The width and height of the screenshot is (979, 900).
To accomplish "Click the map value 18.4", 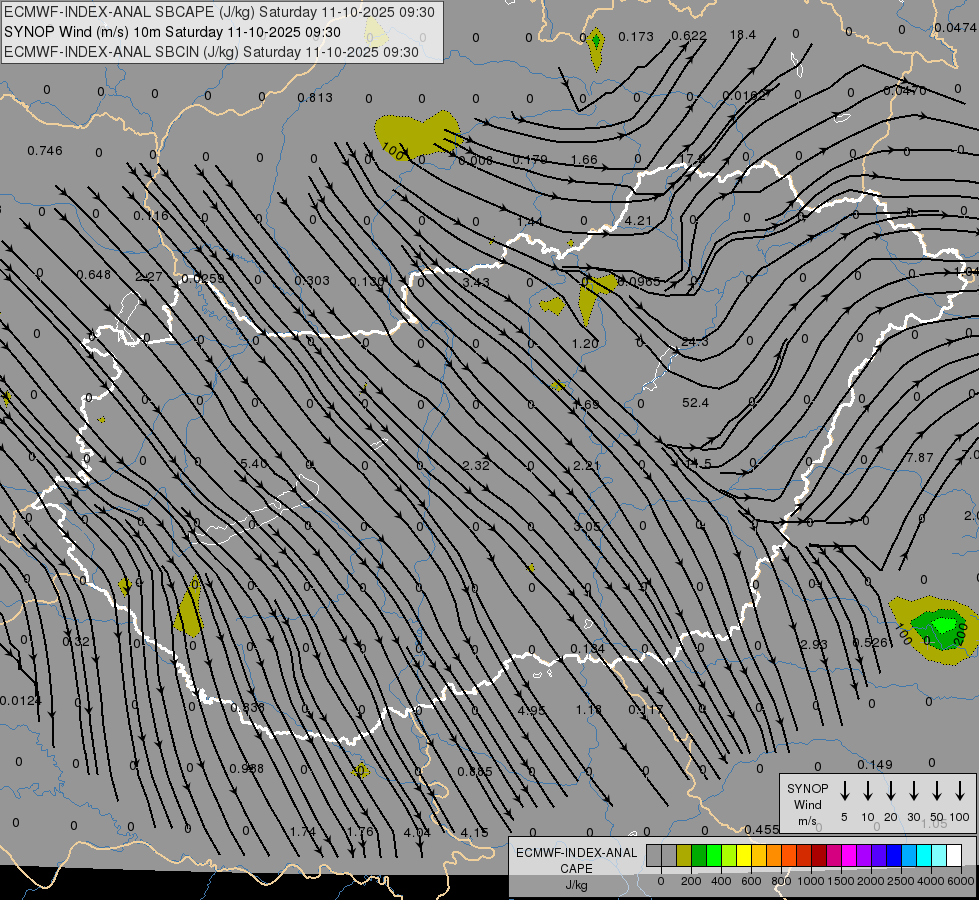I will pos(742,35).
